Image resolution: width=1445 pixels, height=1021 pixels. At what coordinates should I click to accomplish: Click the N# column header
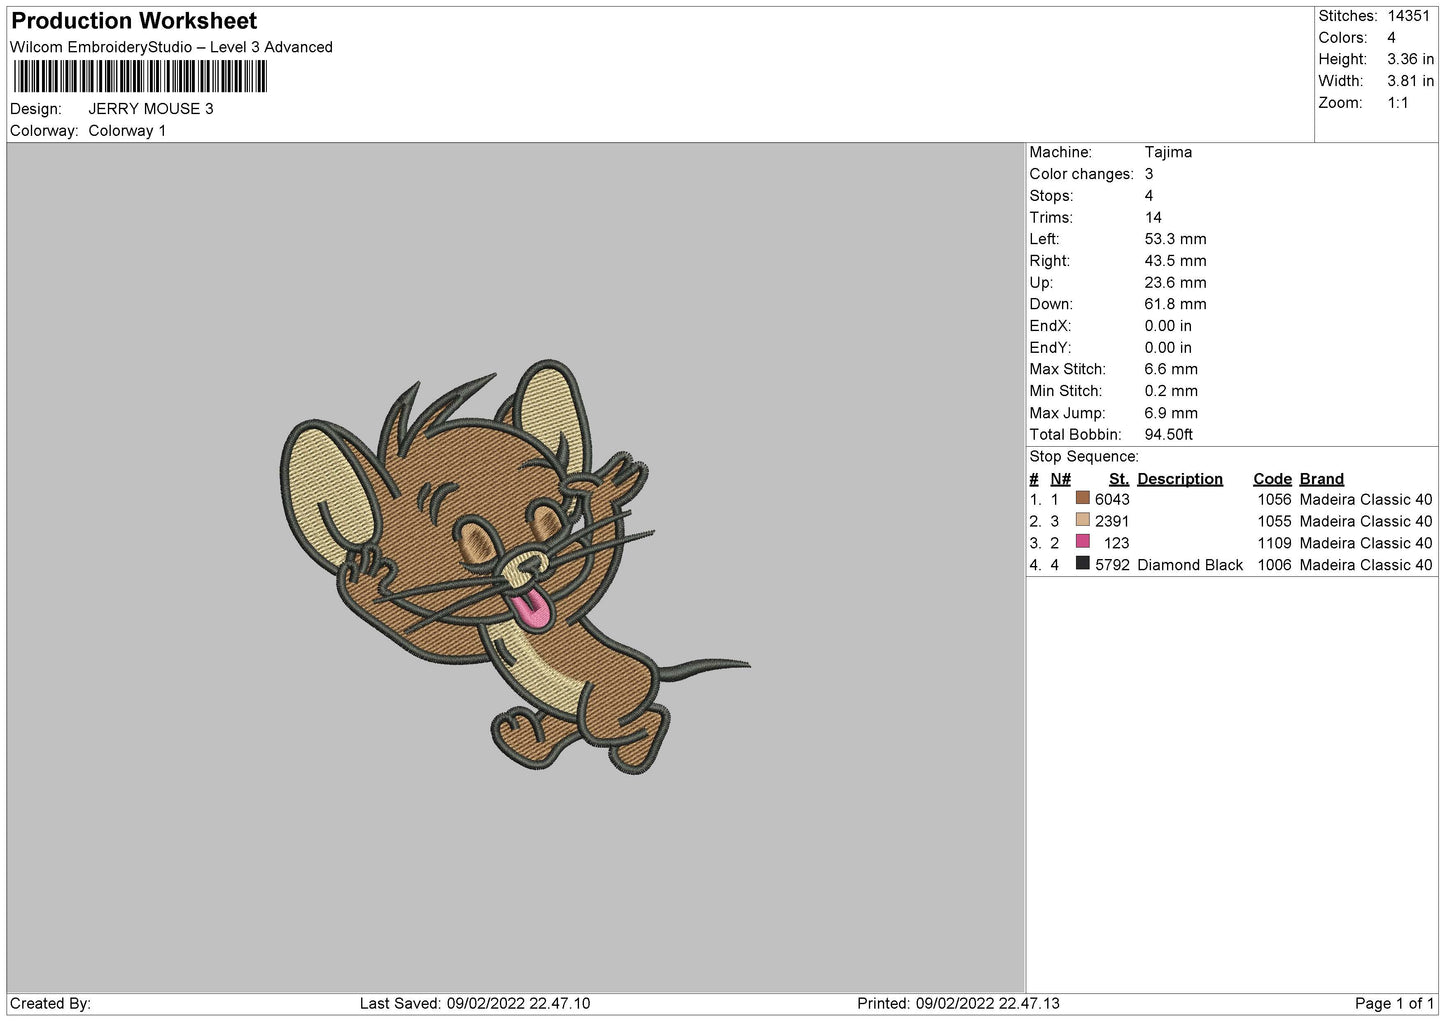pos(1060,479)
